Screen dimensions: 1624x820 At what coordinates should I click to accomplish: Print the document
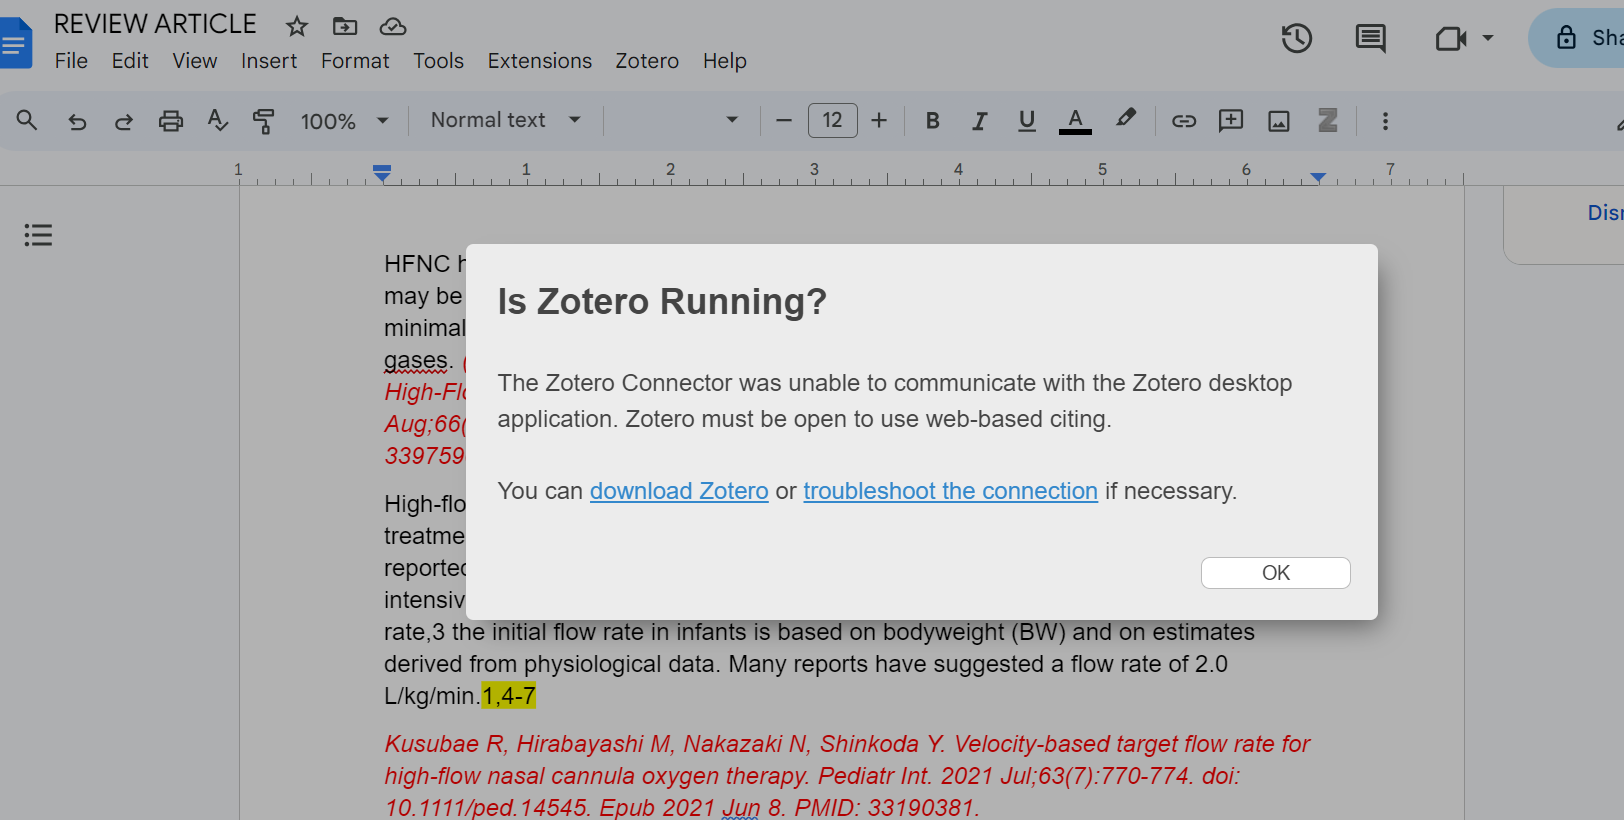point(171,121)
